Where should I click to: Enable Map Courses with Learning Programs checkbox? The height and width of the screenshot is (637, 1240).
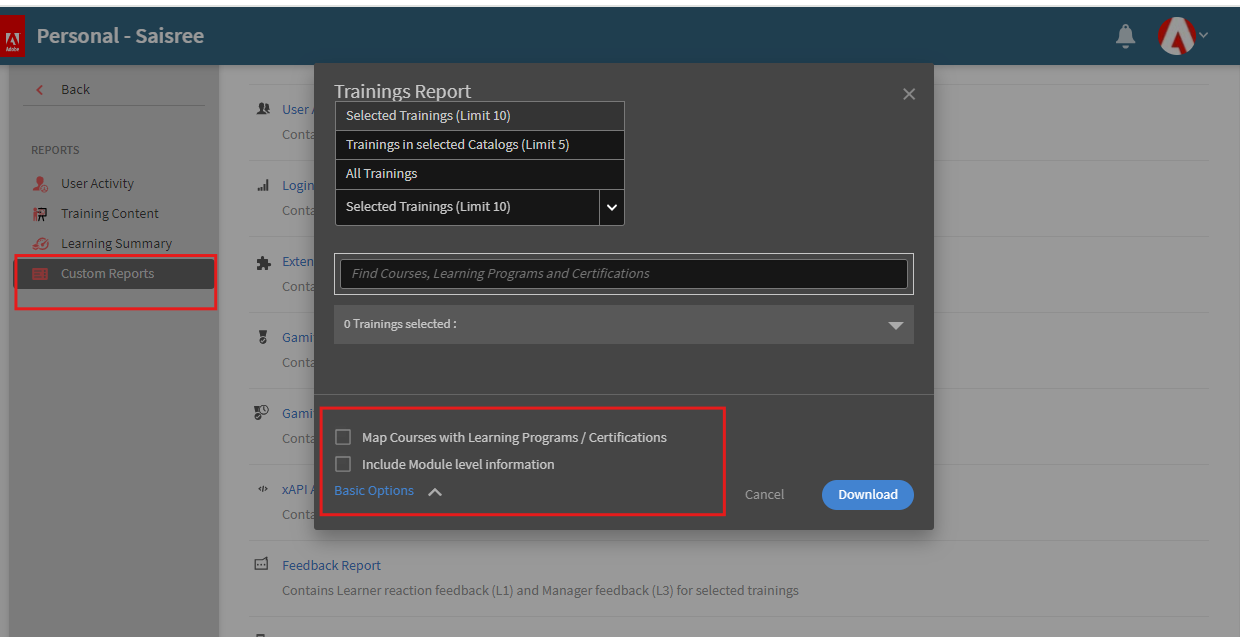point(343,437)
